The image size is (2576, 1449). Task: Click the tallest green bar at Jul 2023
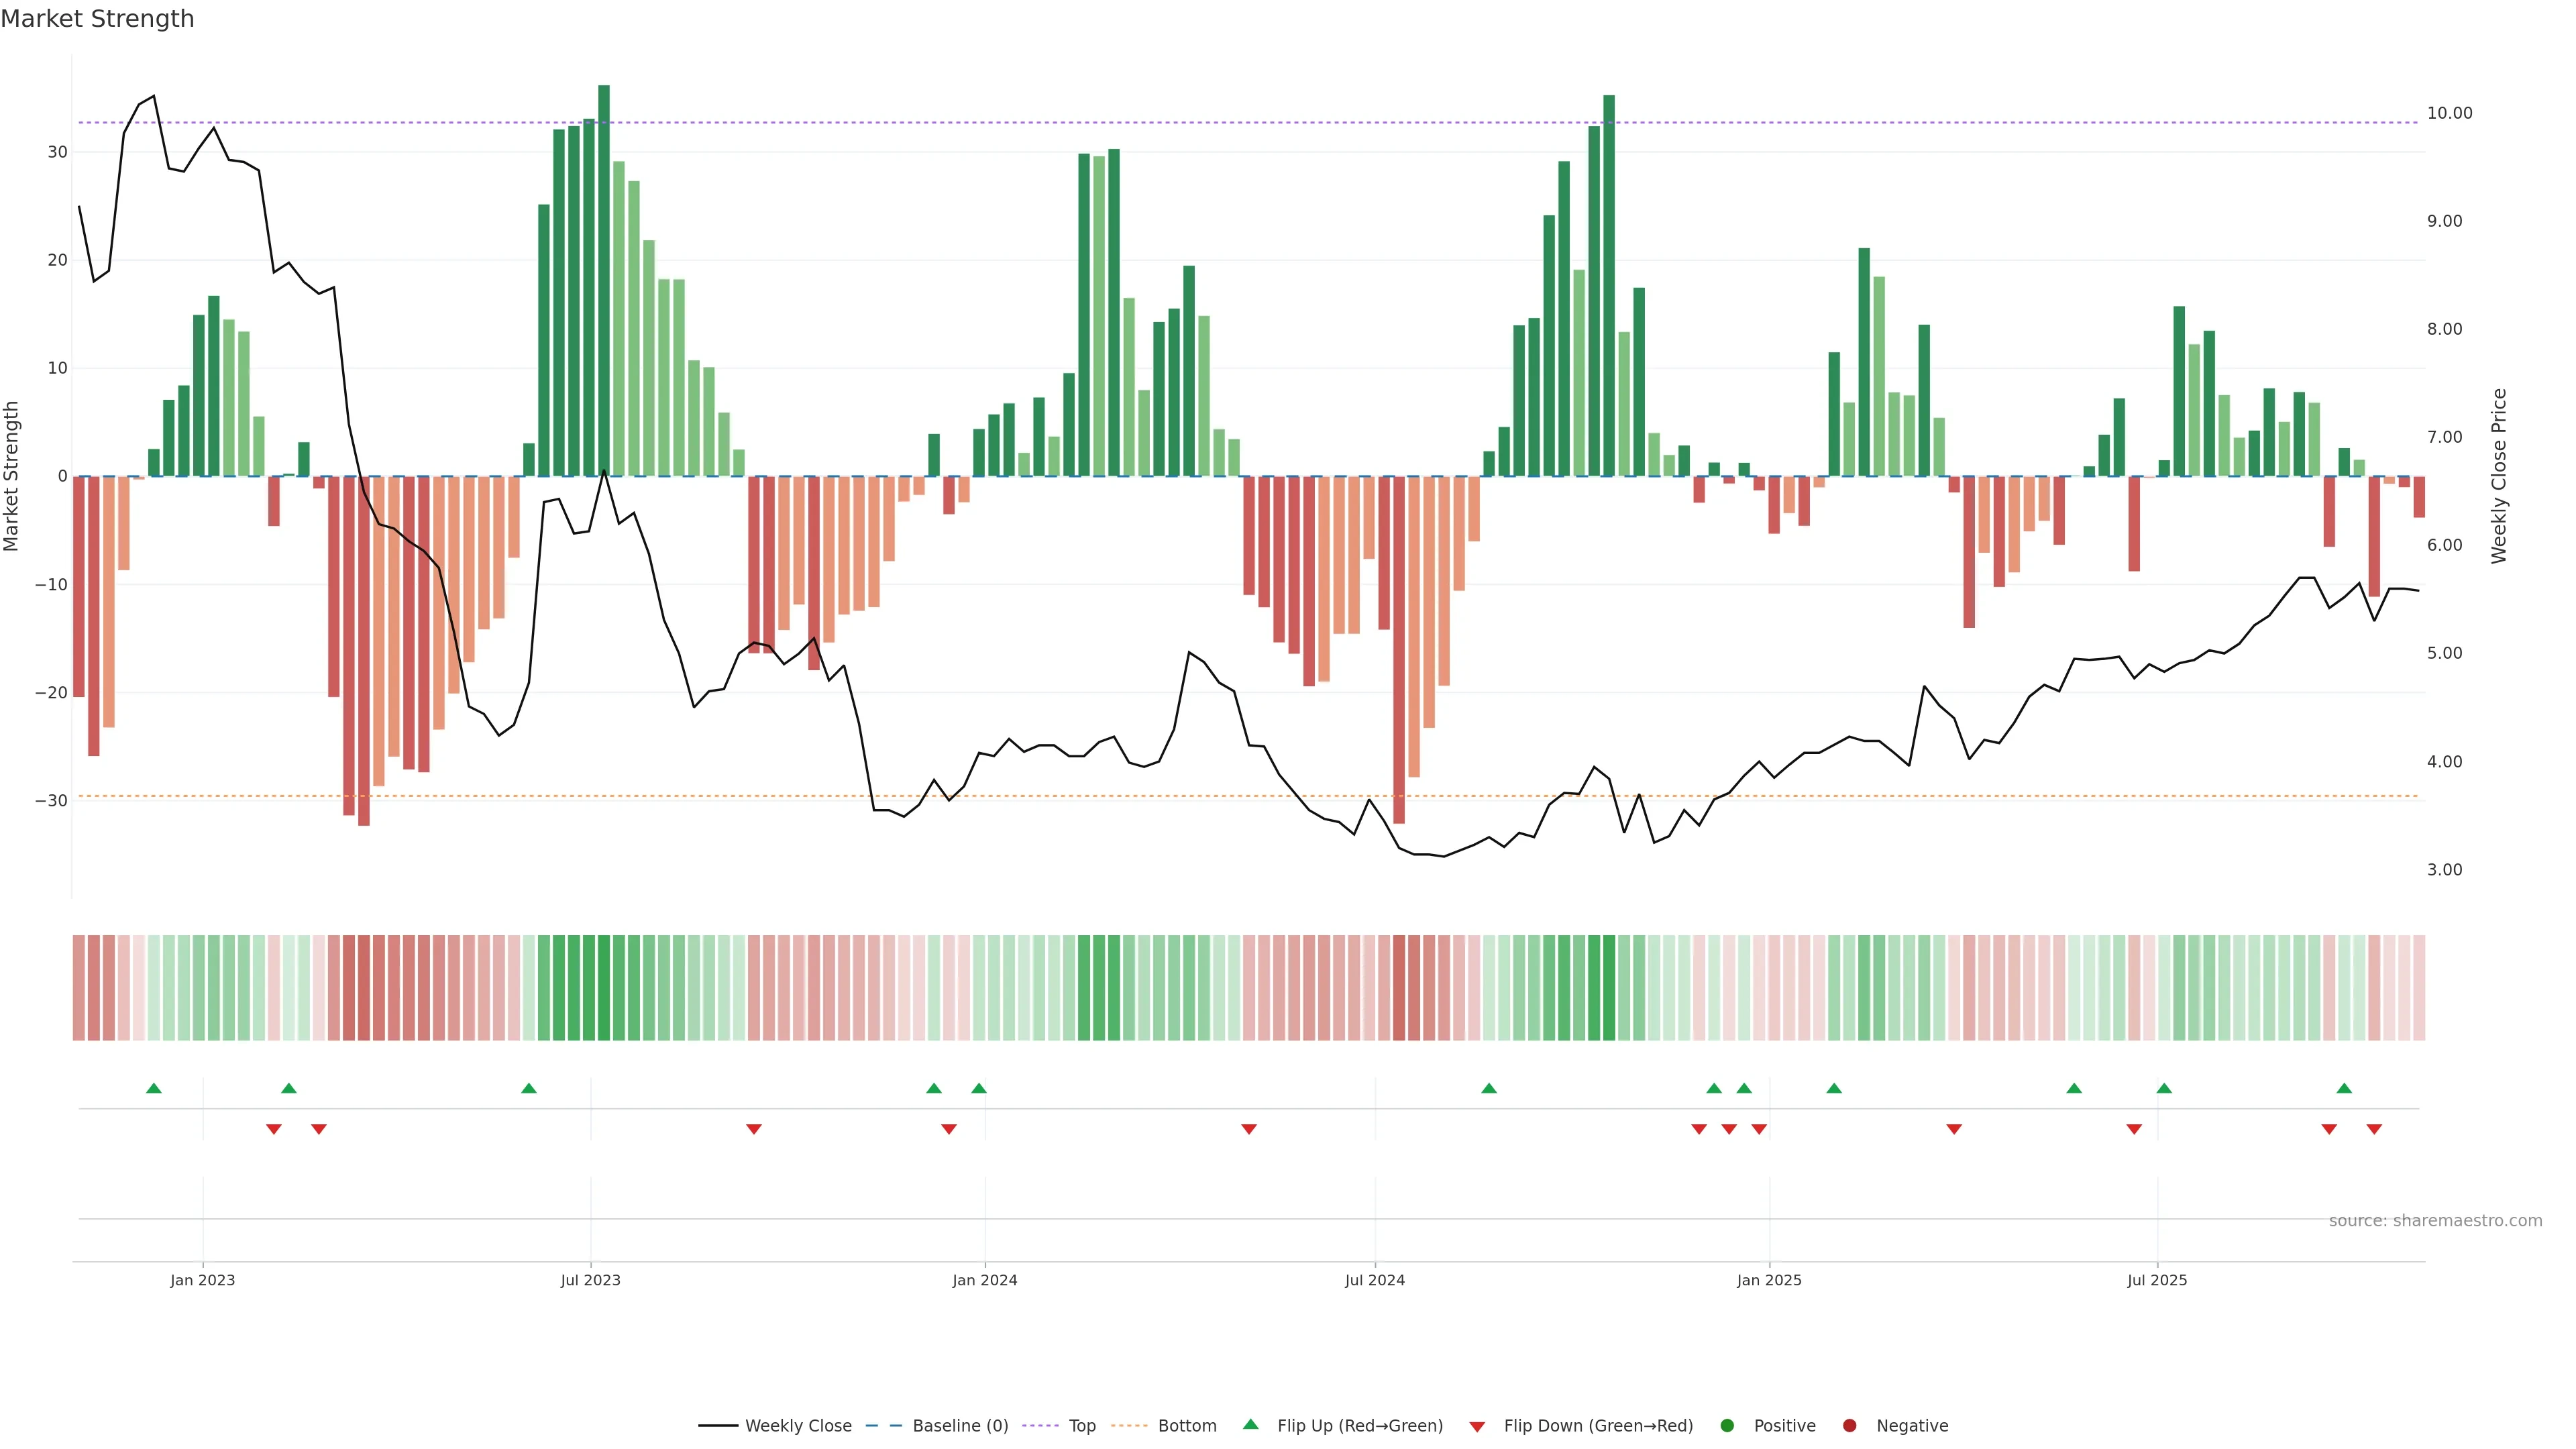(x=604, y=280)
